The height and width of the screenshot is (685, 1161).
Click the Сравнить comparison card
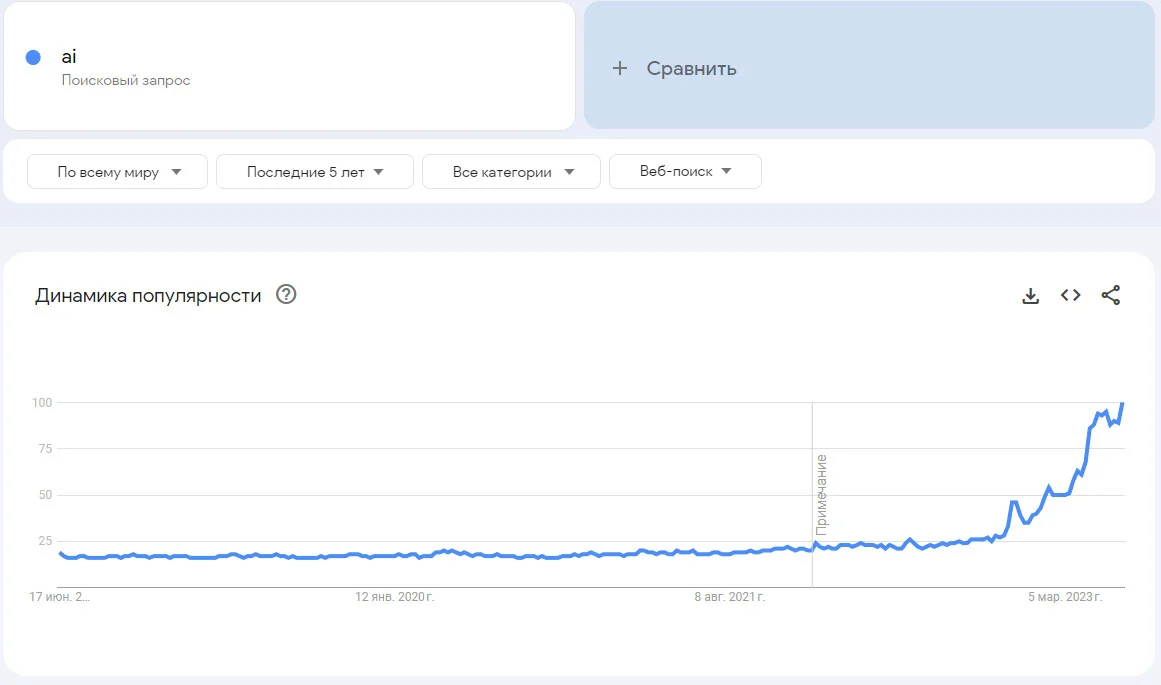coord(869,65)
